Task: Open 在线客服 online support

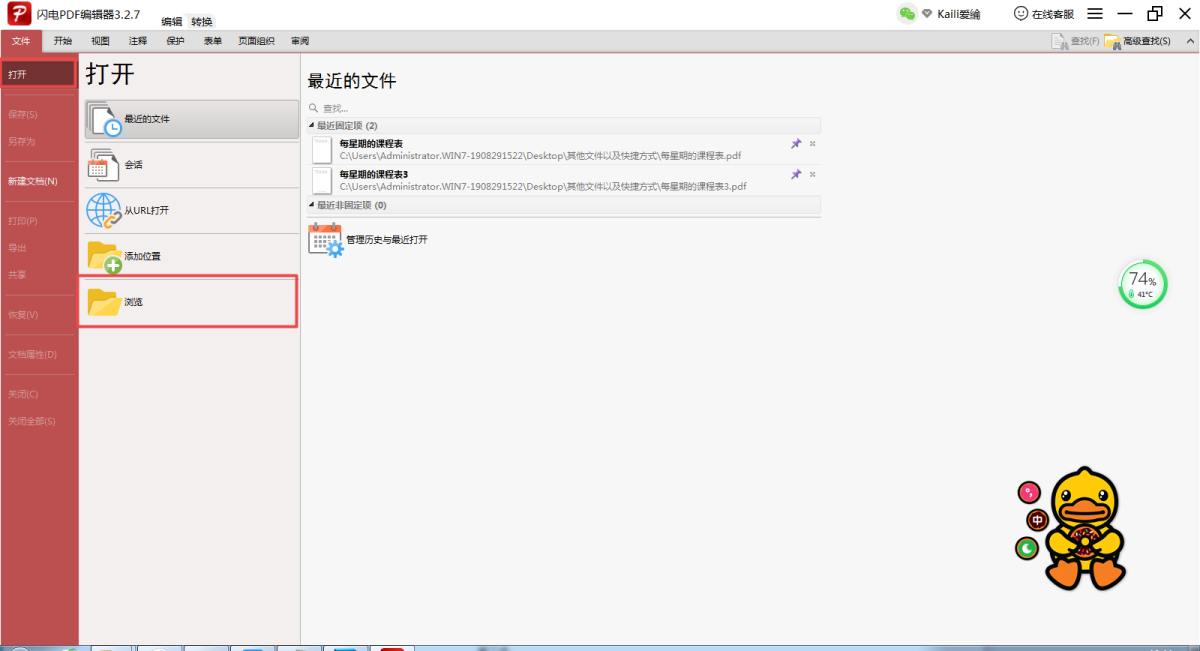Action: click(x=1044, y=14)
